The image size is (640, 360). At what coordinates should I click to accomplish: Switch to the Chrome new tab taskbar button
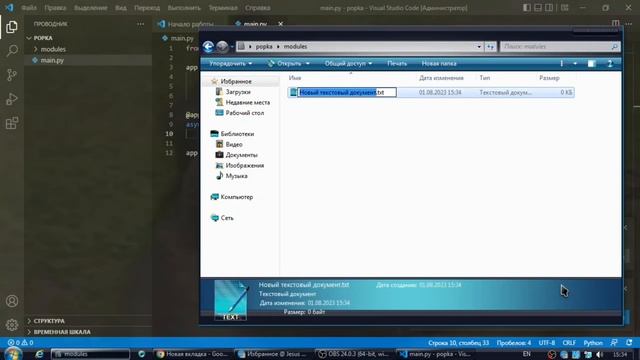point(193,354)
